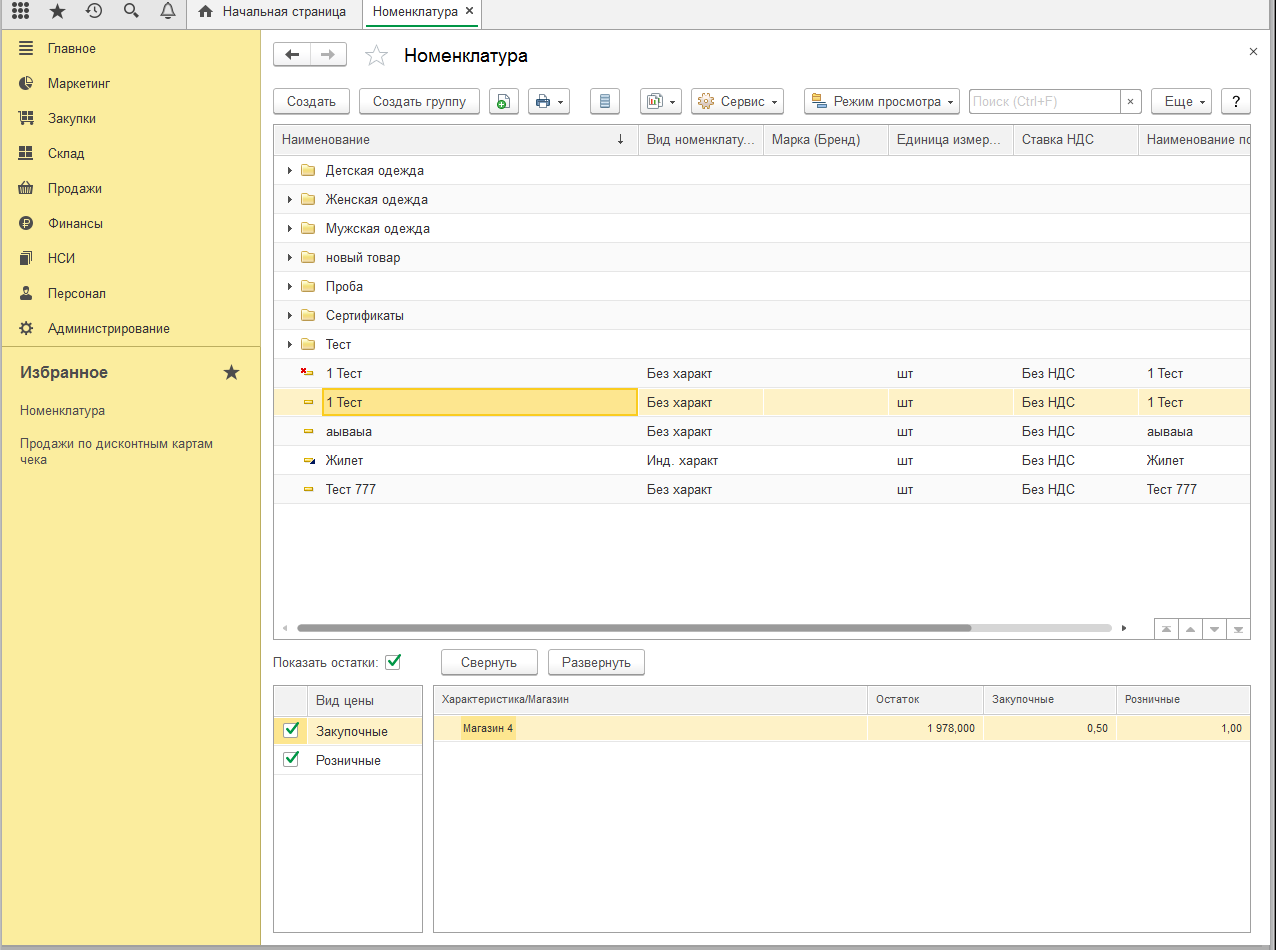The height and width of the screenshot is (950, 1282).
Task: Click the Создать button
Action: pos(311,101)
